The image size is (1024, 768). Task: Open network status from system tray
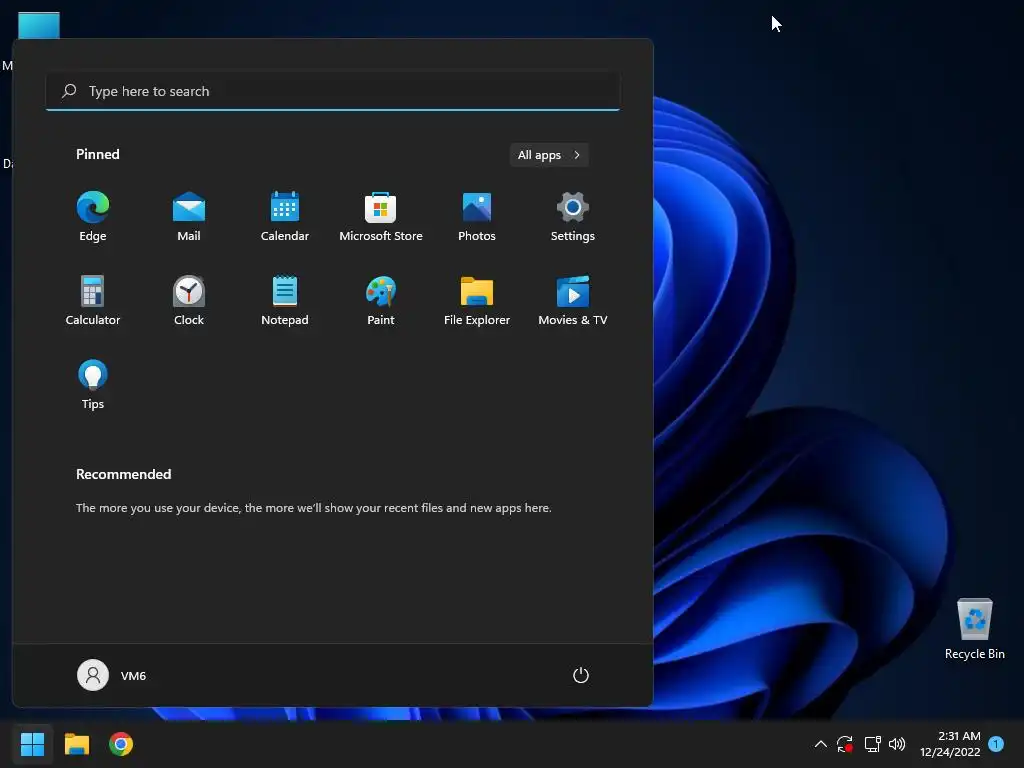point(872,744)
